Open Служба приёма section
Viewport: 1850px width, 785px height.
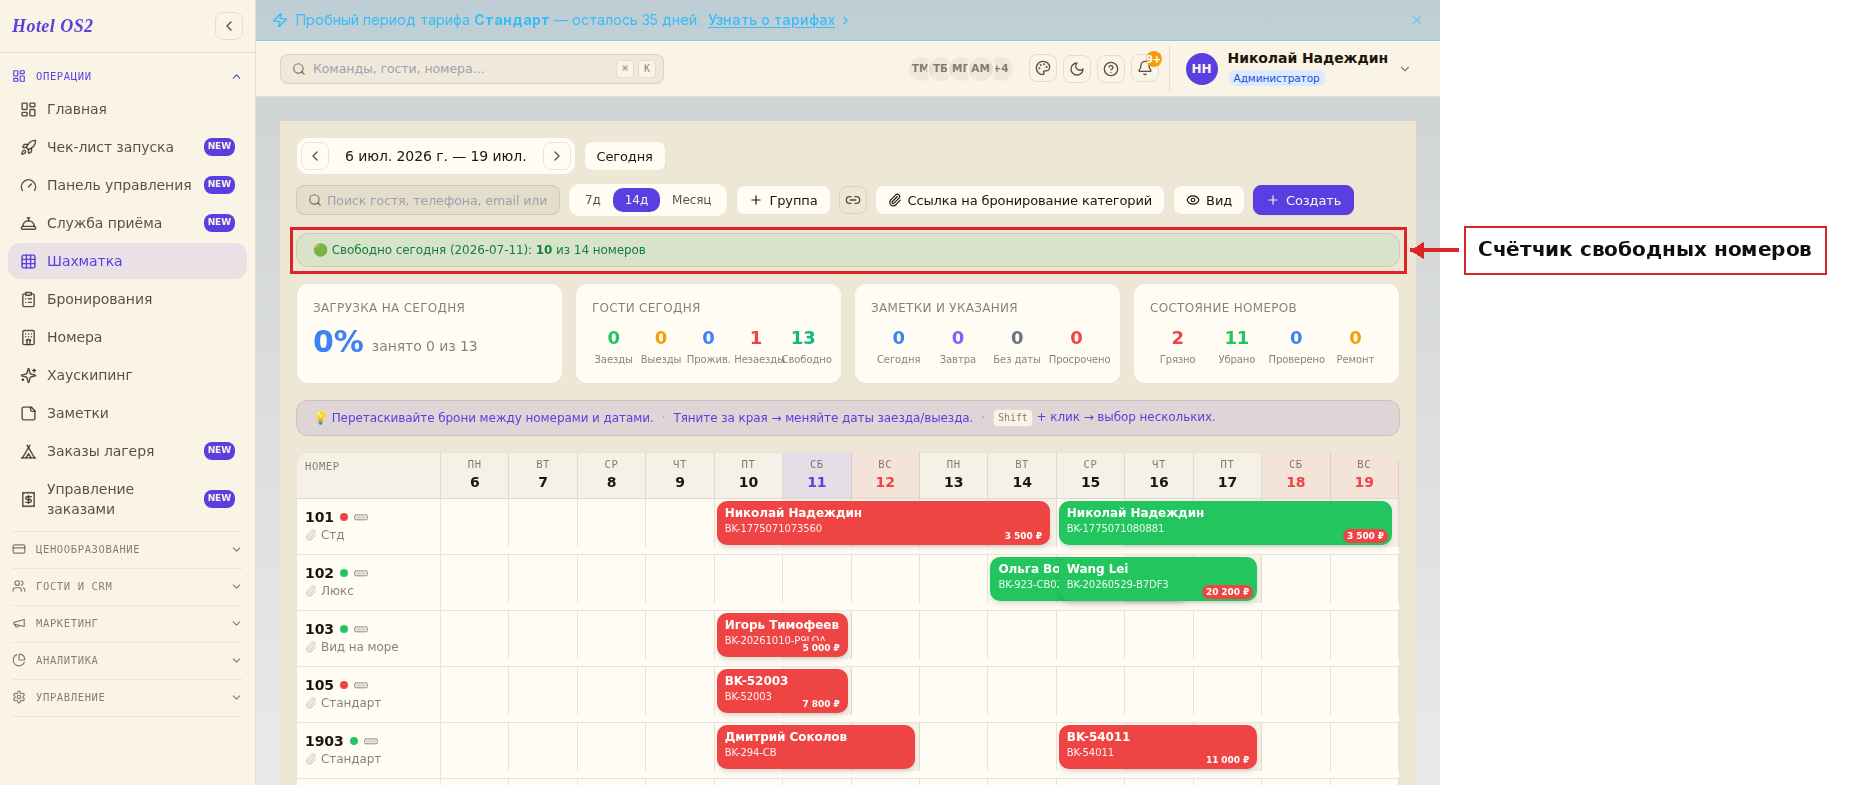[127, 223]
